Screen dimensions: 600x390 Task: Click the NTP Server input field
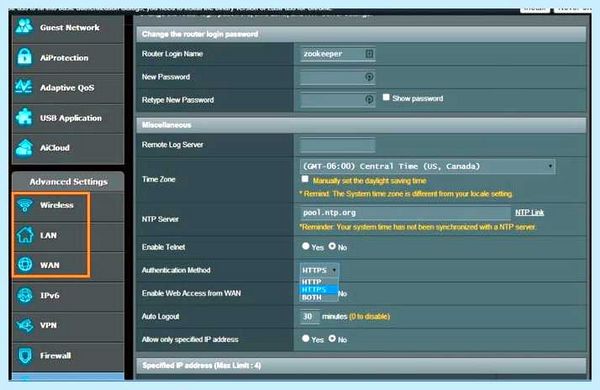pos(405,213)
